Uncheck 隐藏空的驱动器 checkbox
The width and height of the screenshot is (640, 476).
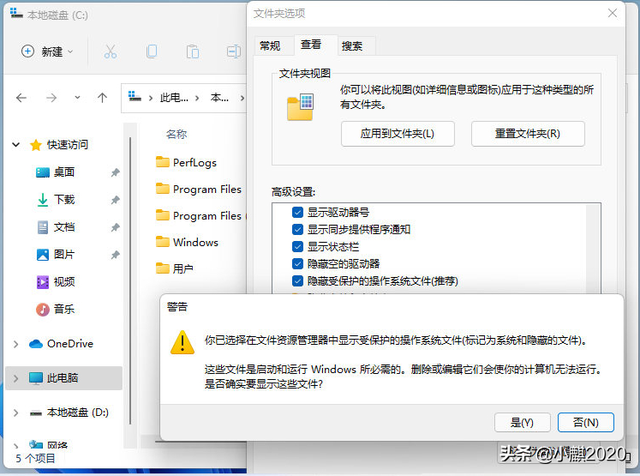(x=298, y=264)
